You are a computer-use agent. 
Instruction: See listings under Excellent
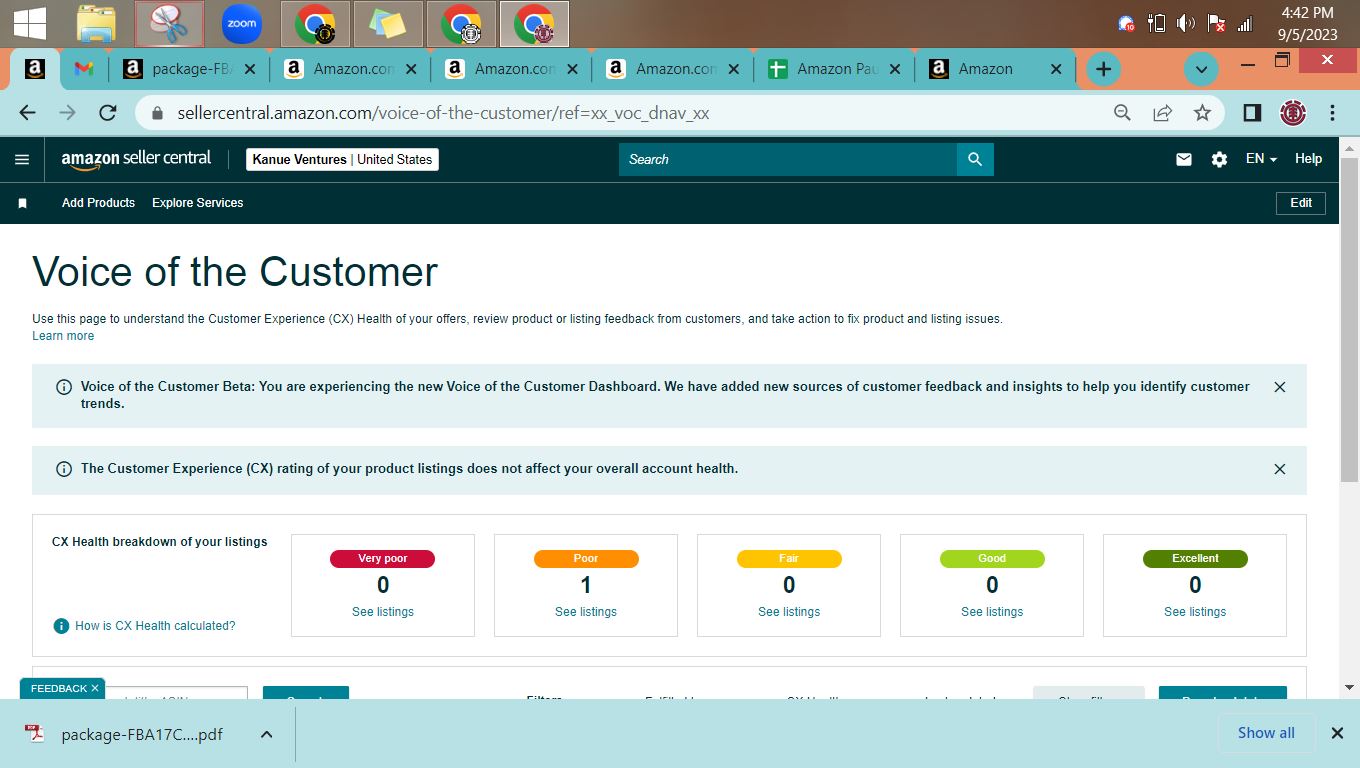tap(1195, 612)
